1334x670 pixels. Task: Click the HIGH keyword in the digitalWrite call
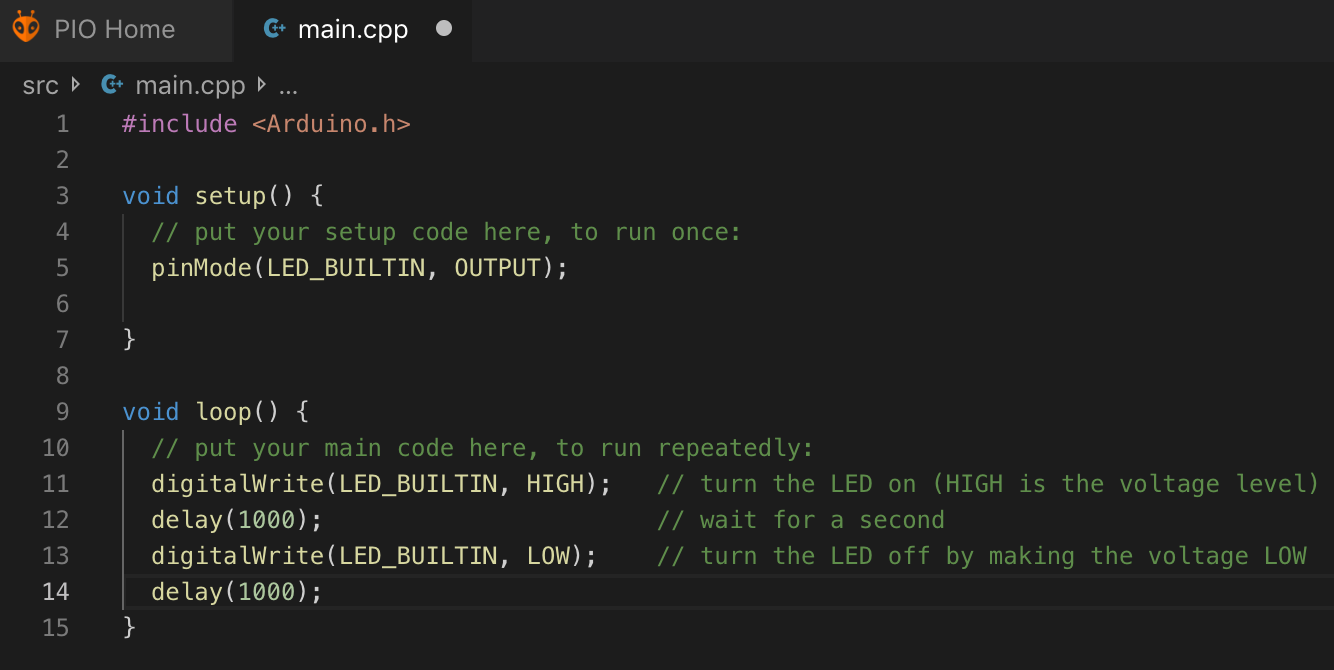point(555,484)
